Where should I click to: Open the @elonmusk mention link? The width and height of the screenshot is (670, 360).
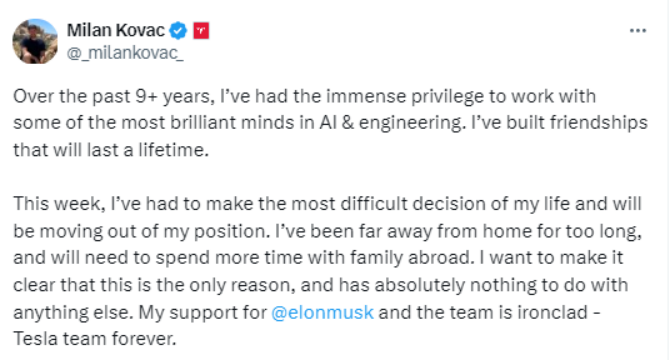pyautogui.click(x=322, y=313)
